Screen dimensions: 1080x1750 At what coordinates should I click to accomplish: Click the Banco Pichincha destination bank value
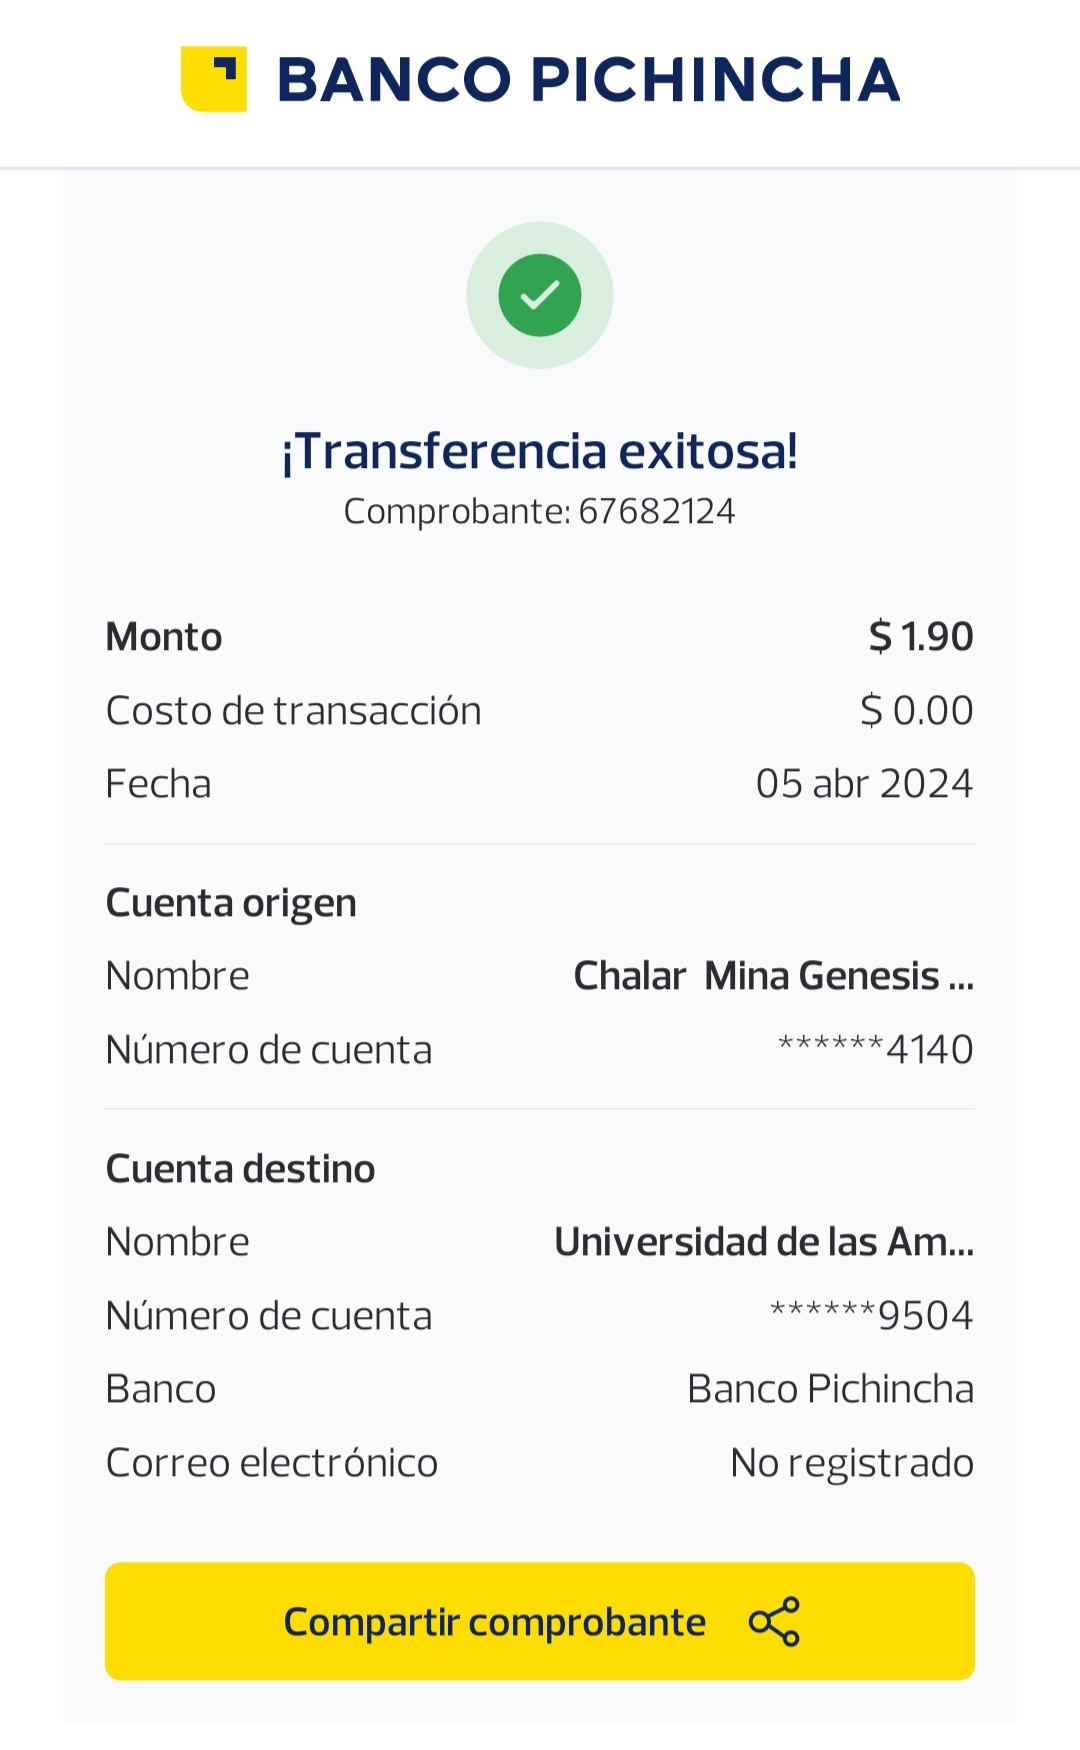point(830,1389)
